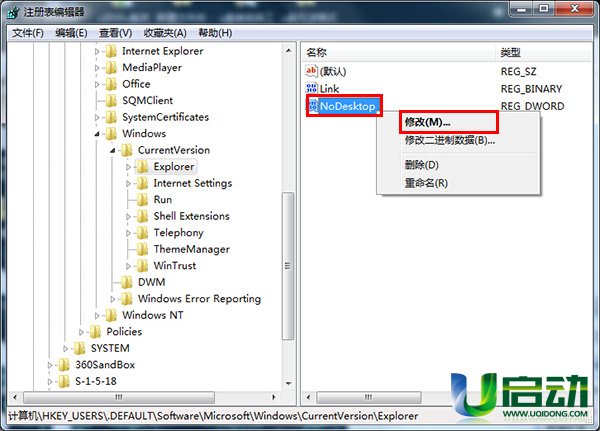
Task: Click the Policies folder icon
Action: tap(95, 331)
